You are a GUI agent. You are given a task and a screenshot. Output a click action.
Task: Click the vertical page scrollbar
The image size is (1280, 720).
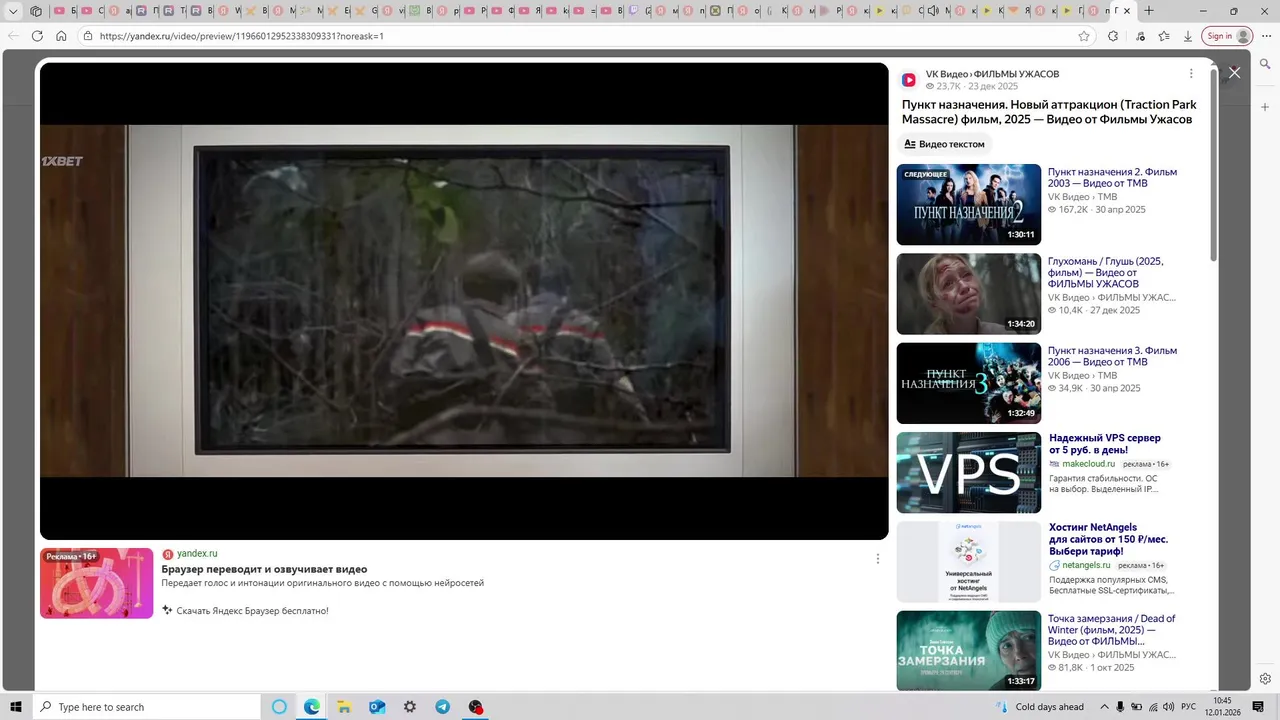click(x=1214, y=166)
